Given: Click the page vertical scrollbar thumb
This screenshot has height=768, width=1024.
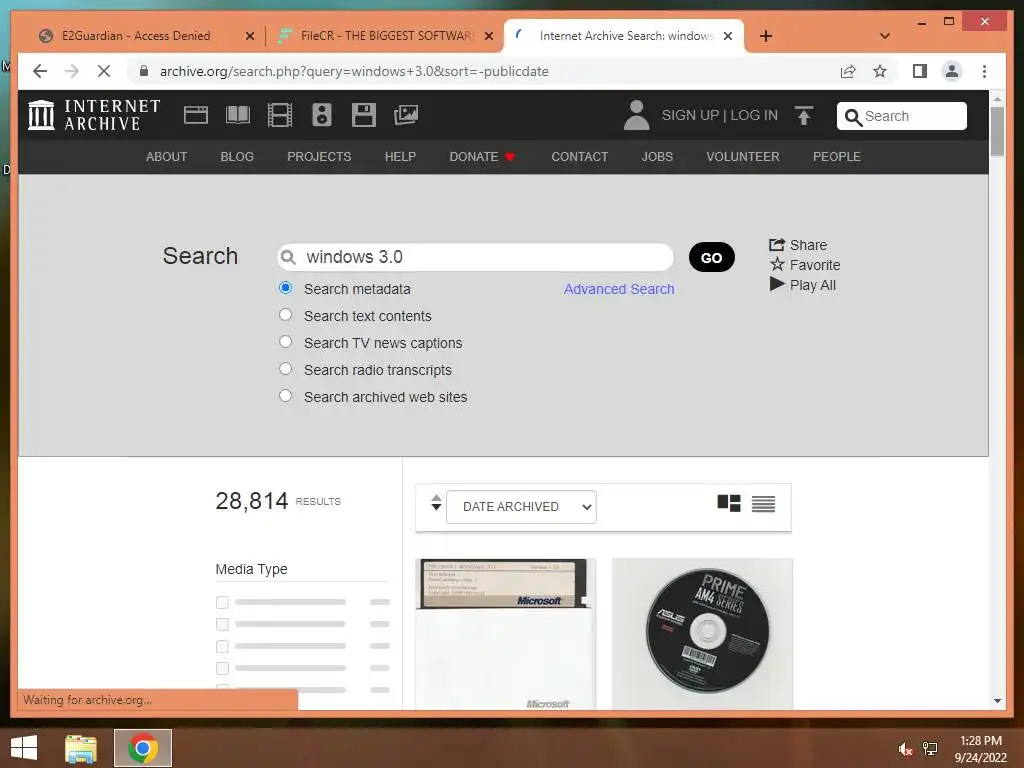Looking at the screenshot, I should pyautogui.click(x=997, y=131).
